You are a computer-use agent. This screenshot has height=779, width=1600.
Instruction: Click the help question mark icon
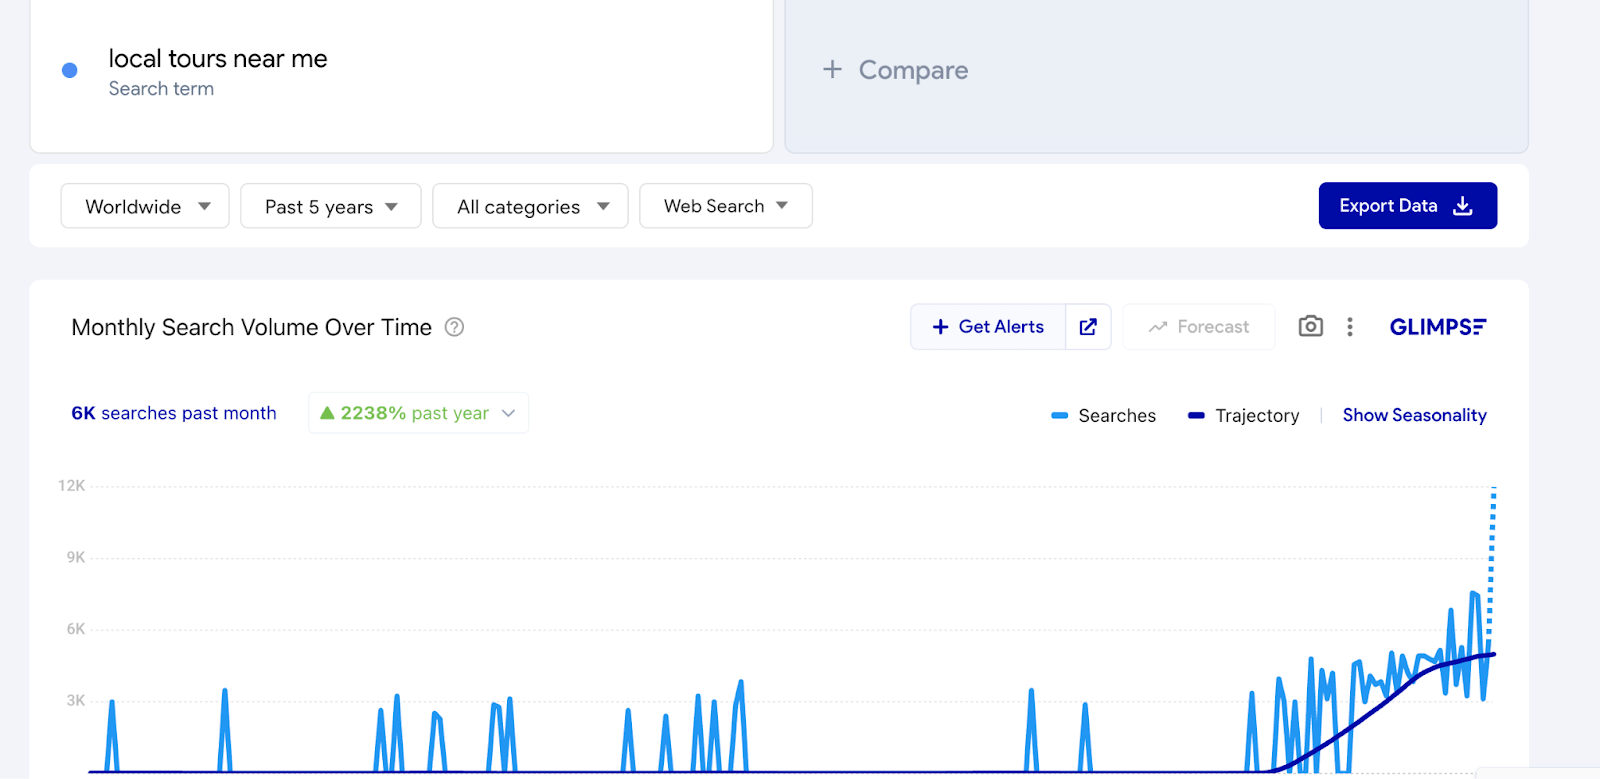pos(454,328)
